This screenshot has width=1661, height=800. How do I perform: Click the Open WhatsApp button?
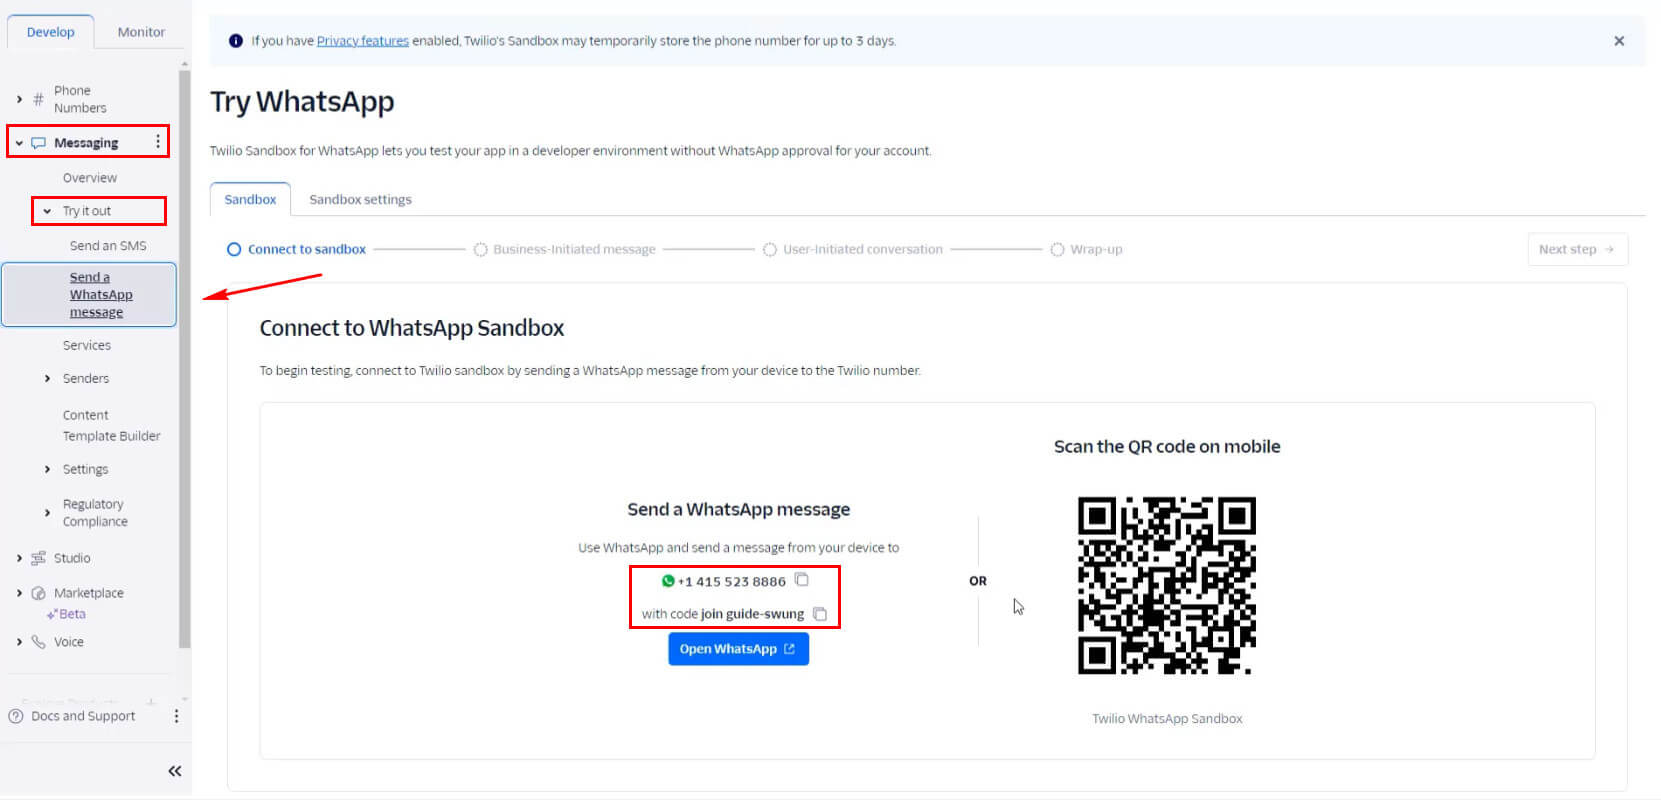coord(738,649)
